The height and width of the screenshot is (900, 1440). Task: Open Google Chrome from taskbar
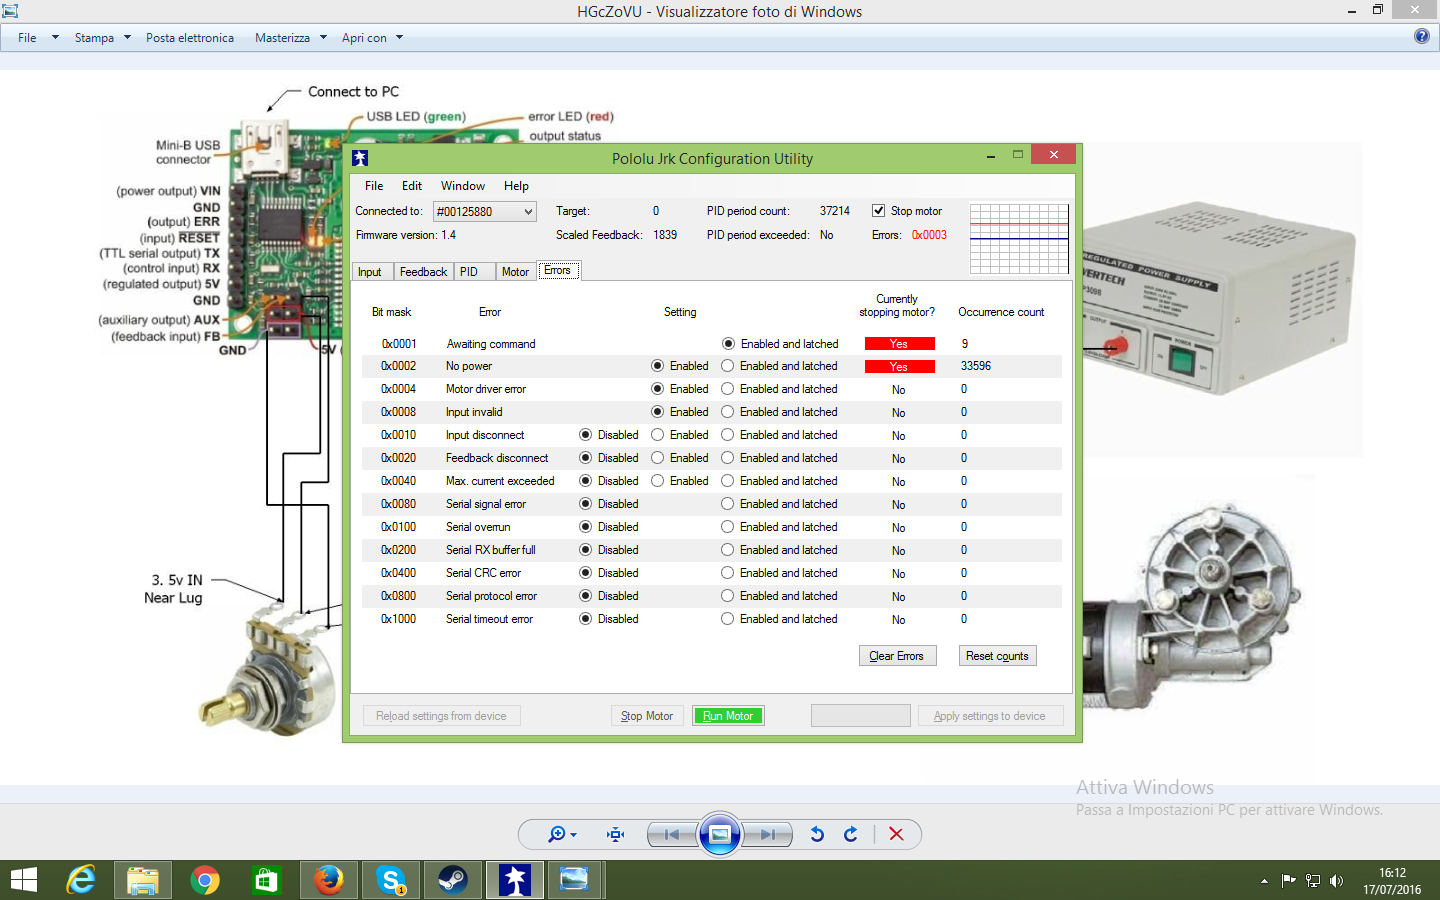(205, 880)
